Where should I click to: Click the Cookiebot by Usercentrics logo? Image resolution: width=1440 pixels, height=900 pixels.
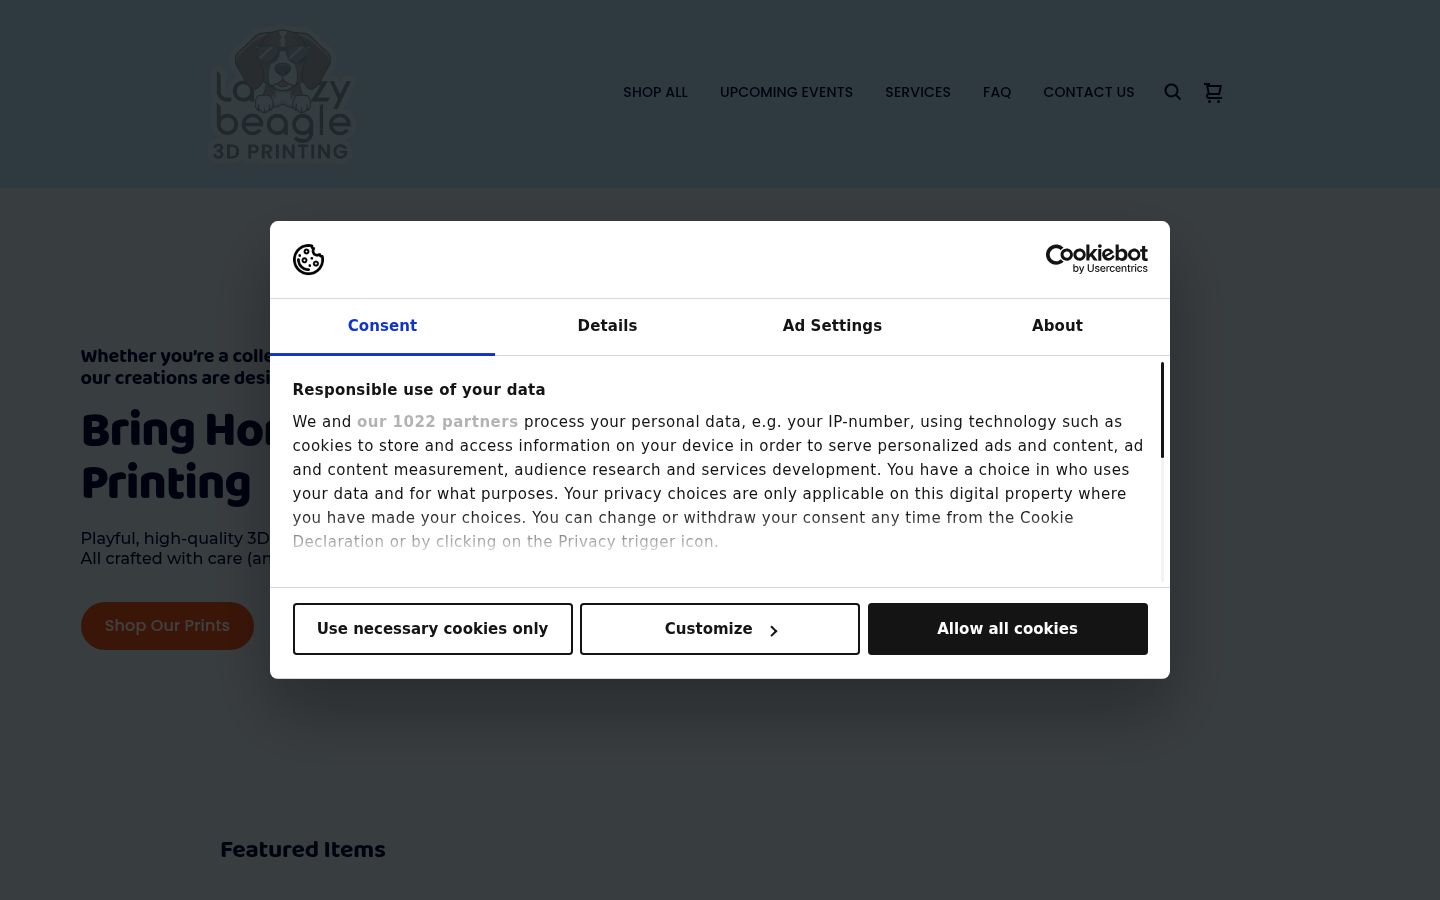tap(1096, 259)
